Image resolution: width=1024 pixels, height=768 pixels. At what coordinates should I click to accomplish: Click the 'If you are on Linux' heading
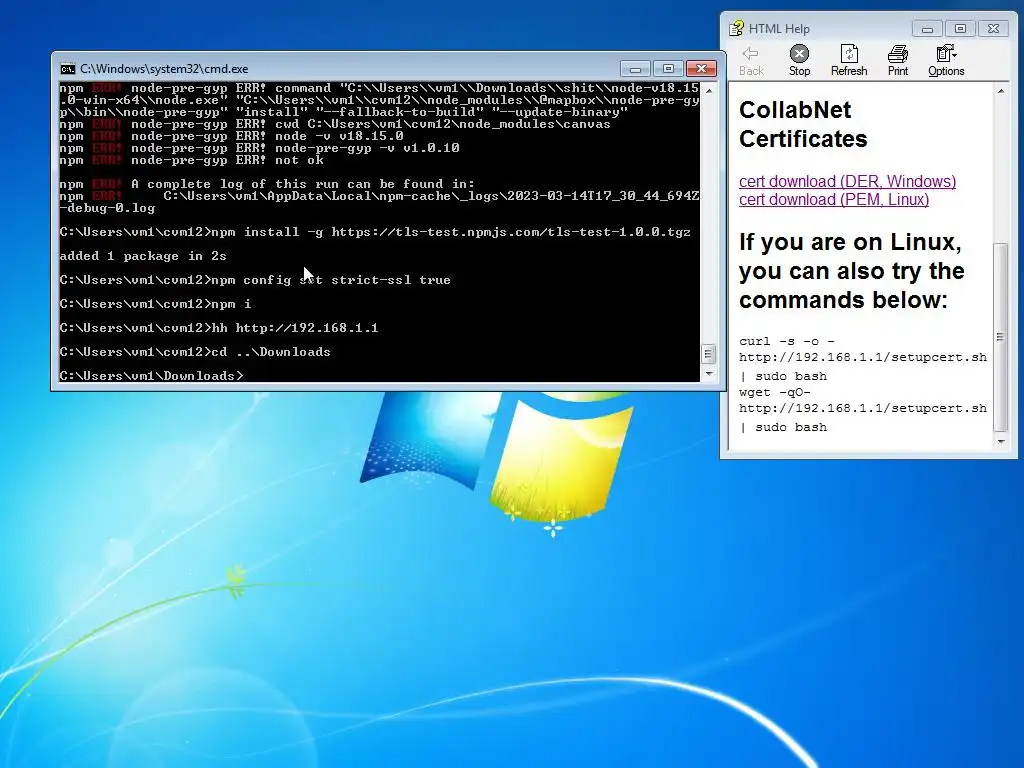point(852,270)
